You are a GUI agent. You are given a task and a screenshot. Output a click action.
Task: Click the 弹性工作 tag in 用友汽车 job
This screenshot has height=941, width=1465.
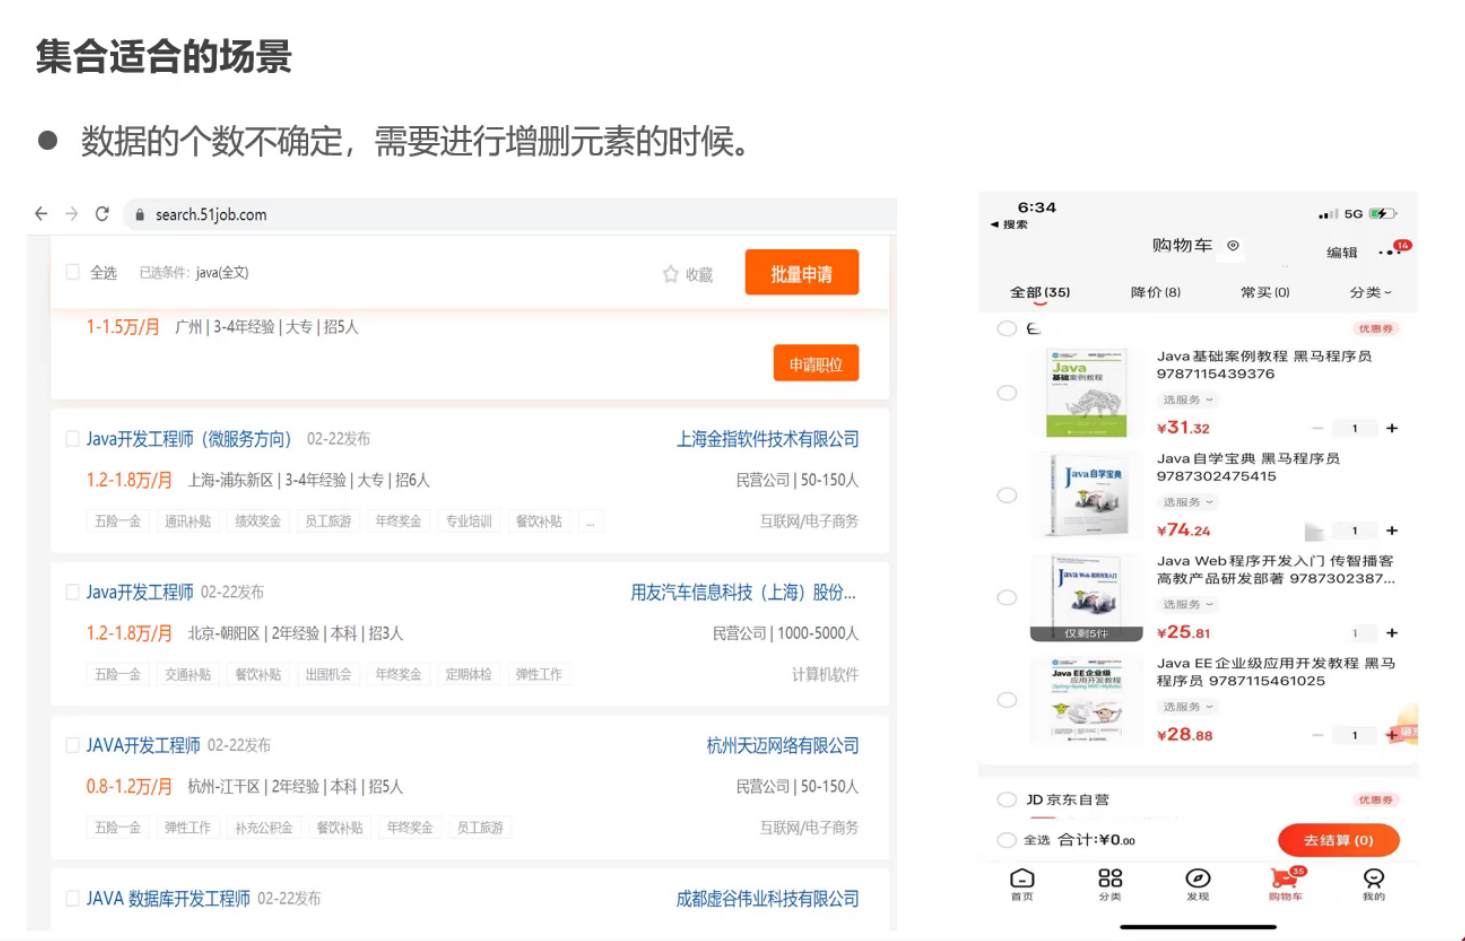pyautogui.click(x=538, y=674)
